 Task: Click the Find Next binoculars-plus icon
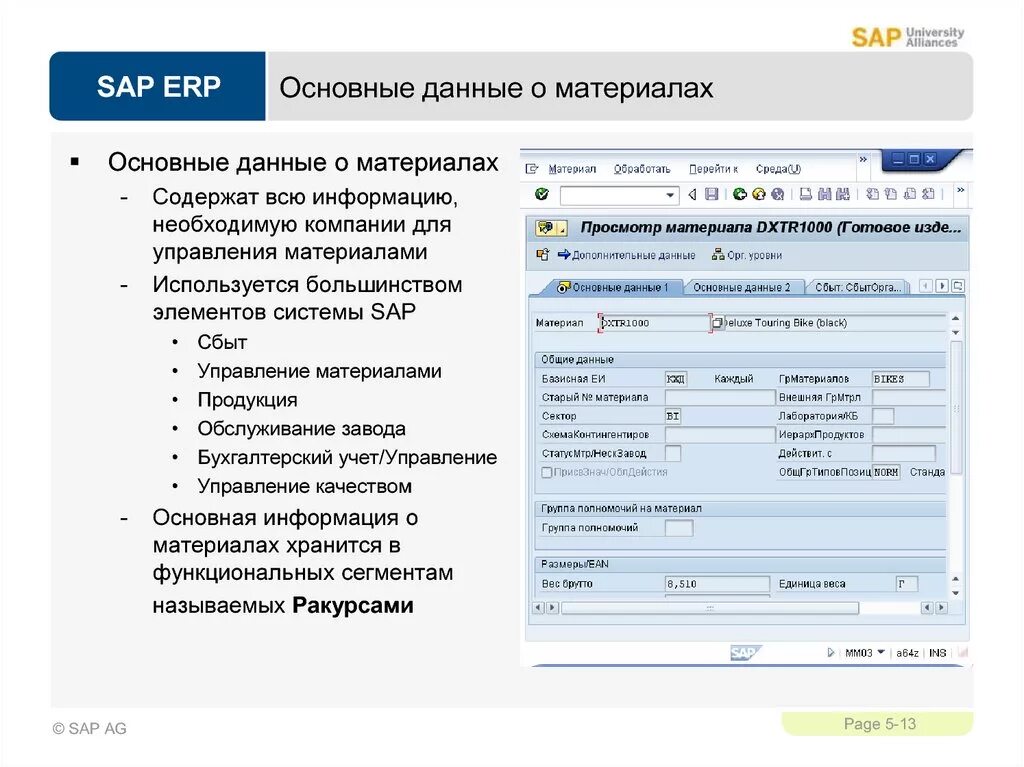click(843, 194)
